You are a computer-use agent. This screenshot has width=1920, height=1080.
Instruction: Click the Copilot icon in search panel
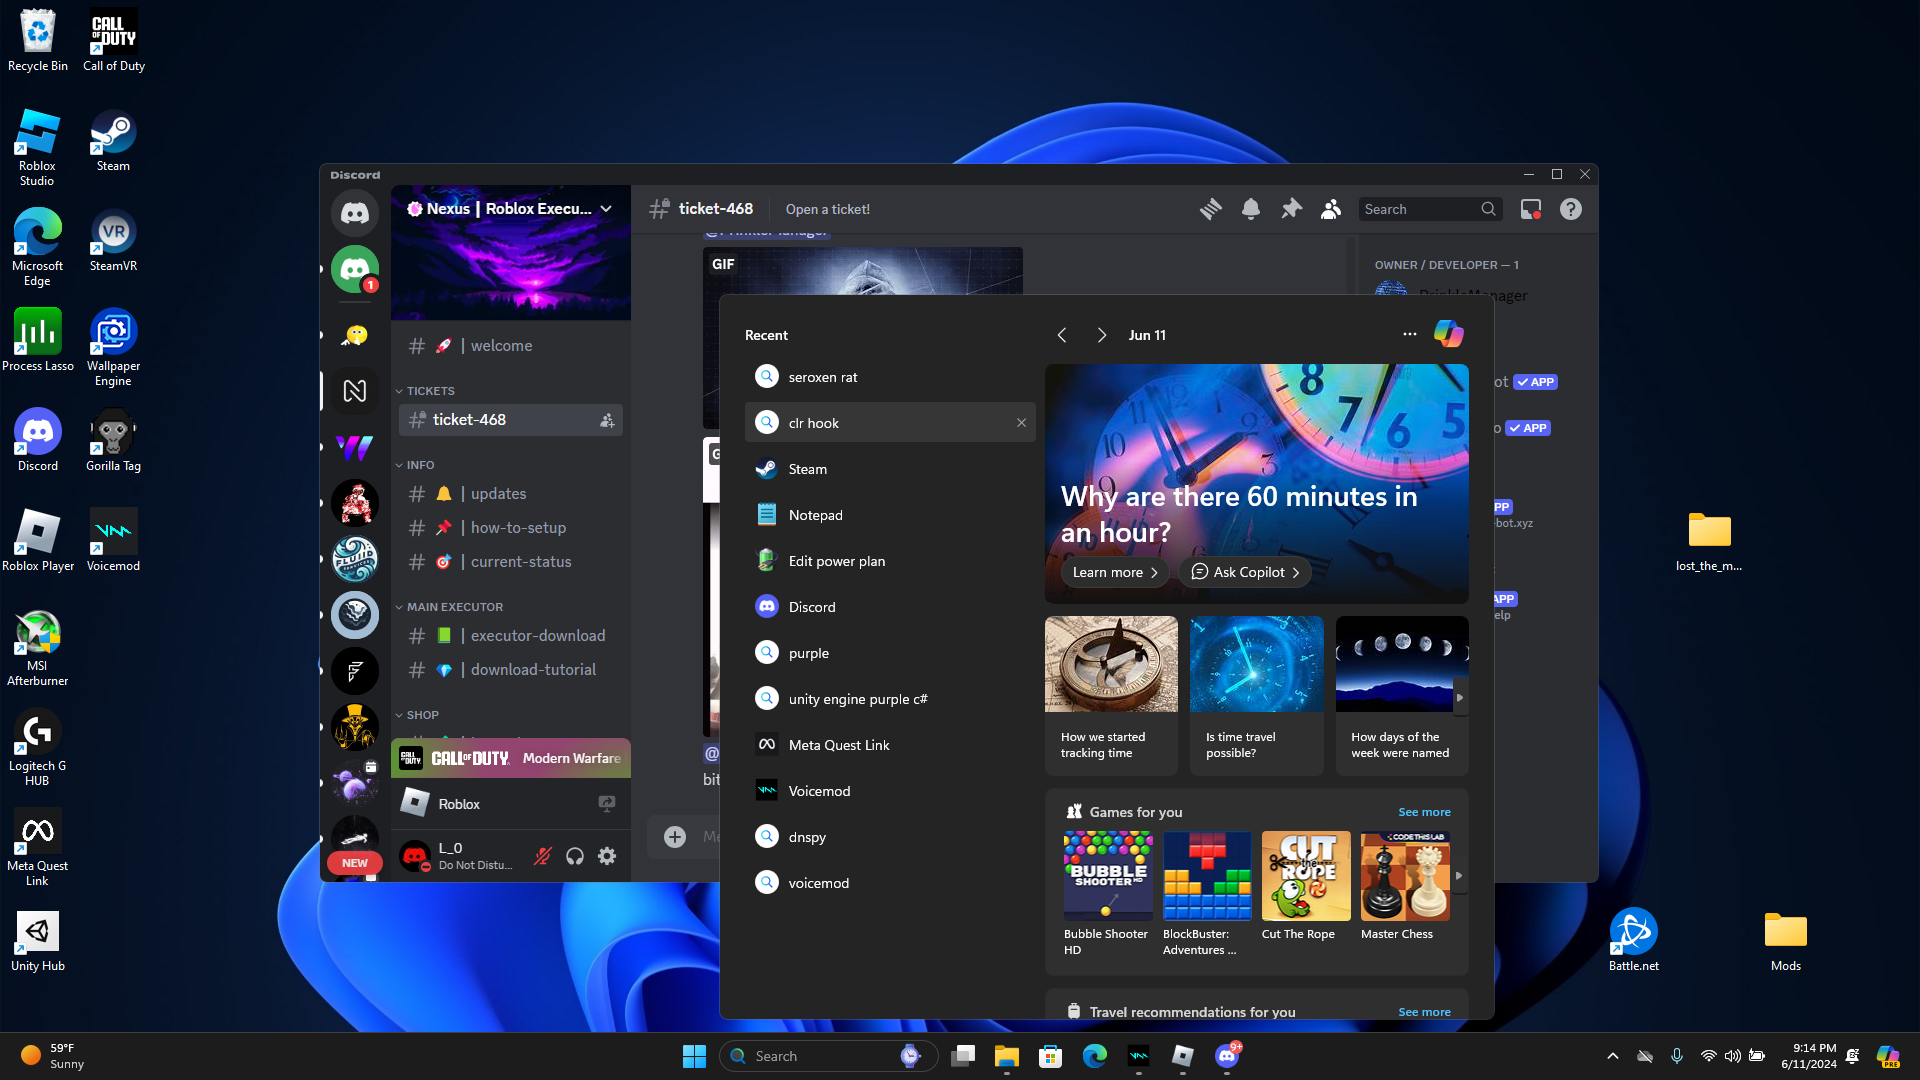click(1448, 334)
